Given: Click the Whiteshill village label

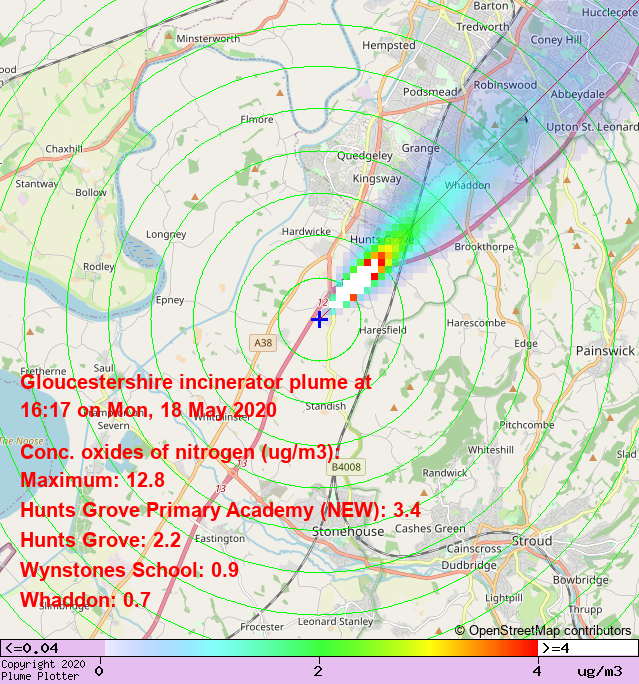Looking at the screenshot, I should click(491, 450).
